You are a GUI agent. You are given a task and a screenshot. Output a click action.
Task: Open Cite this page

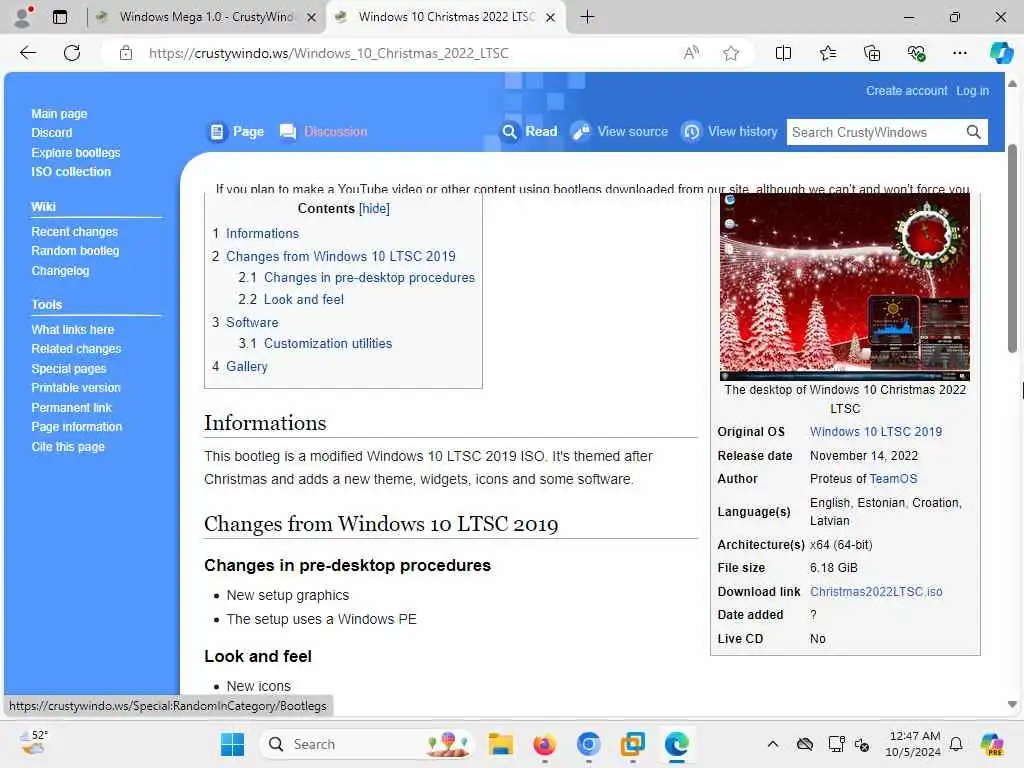68,447
